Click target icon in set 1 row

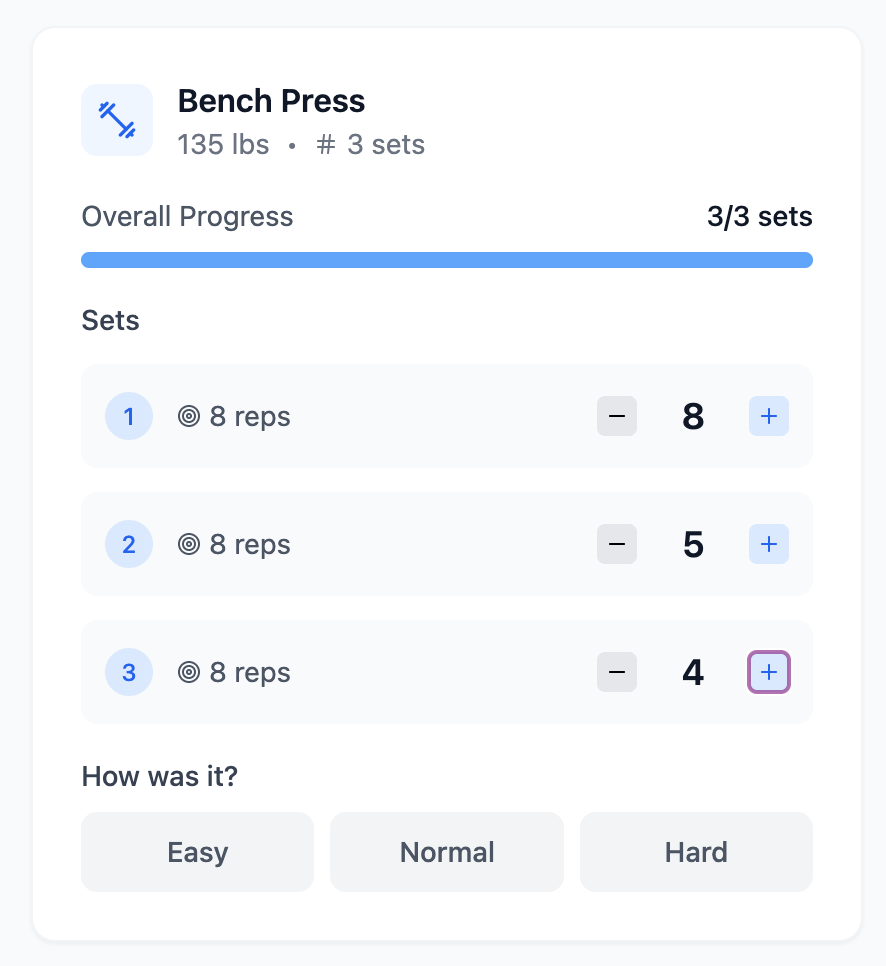click(x=189, y=416)
